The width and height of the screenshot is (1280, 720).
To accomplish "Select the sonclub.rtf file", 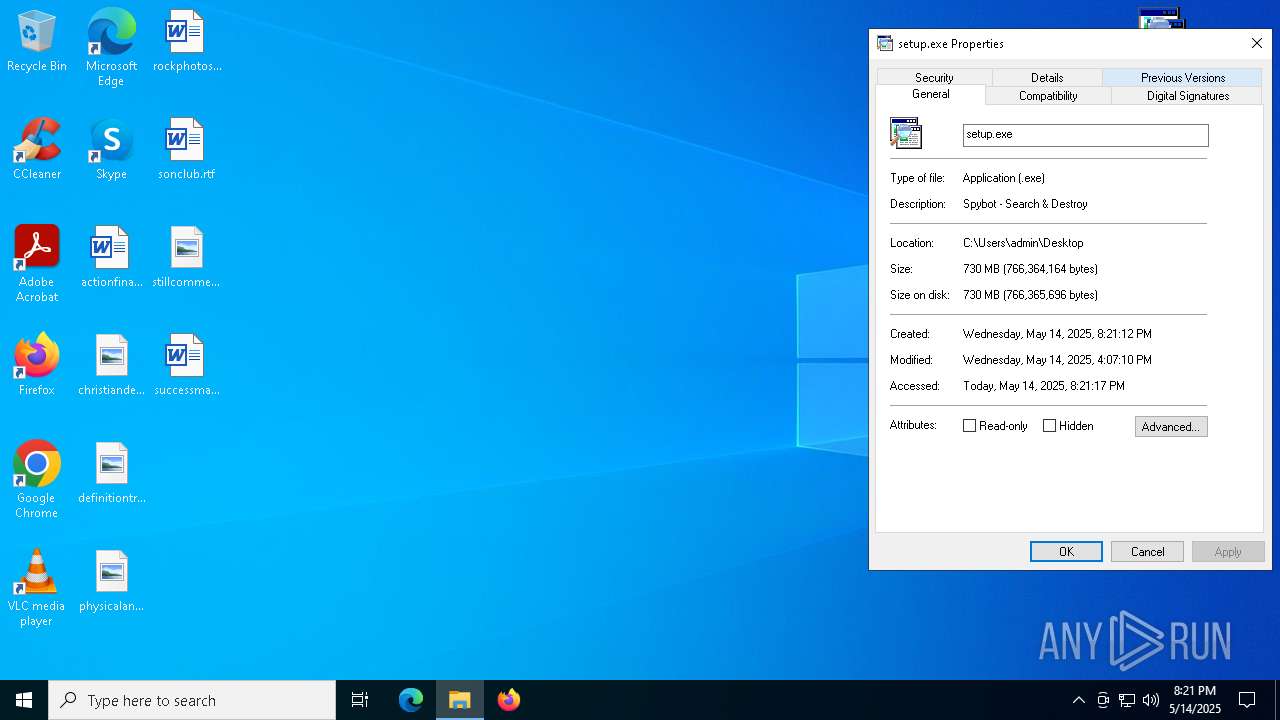I will click(x=186, y=142).
